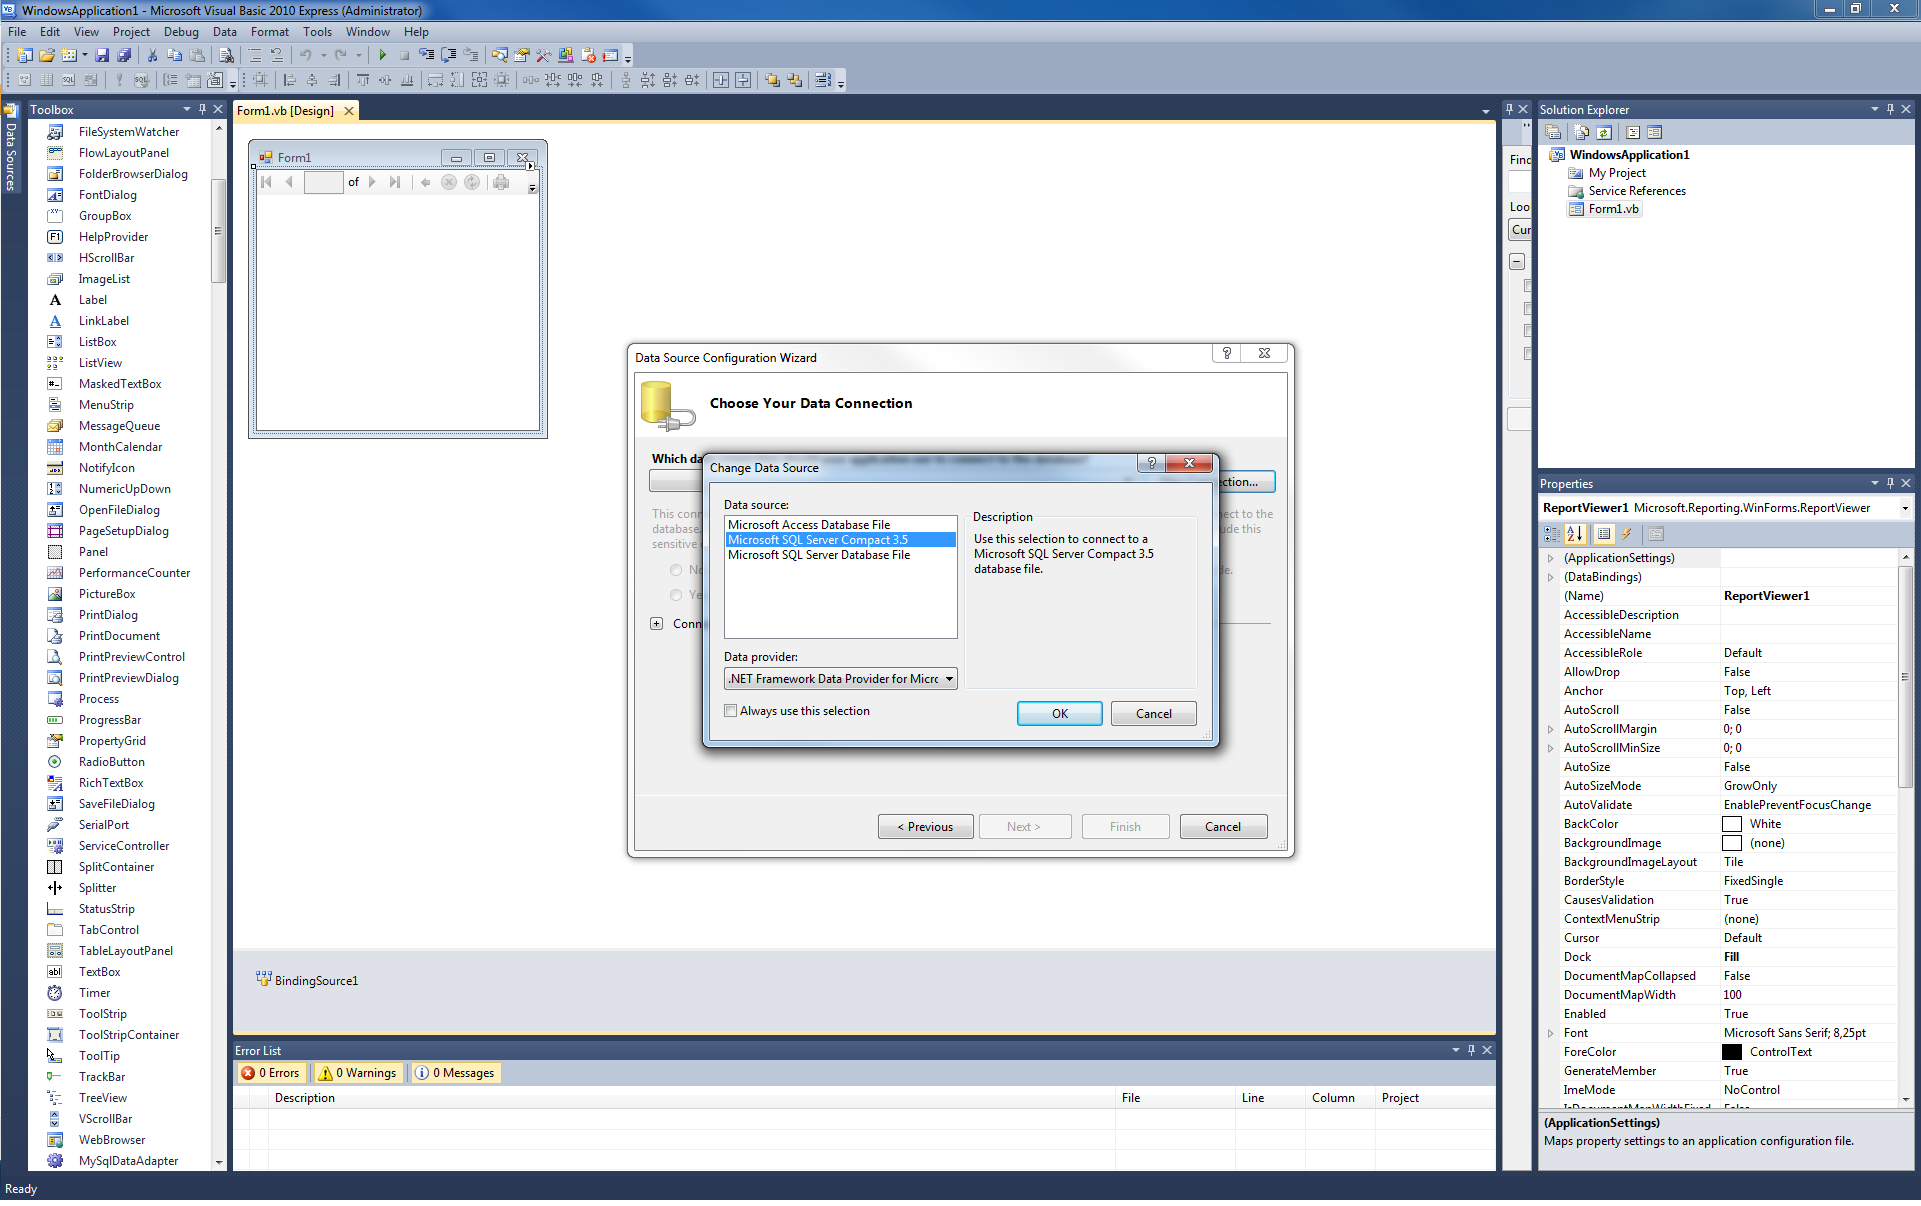This screenshot has height=1206, width=1921.
Task: Click the ForeColor ControlText black swatch
Action: coord(1732,1052)
